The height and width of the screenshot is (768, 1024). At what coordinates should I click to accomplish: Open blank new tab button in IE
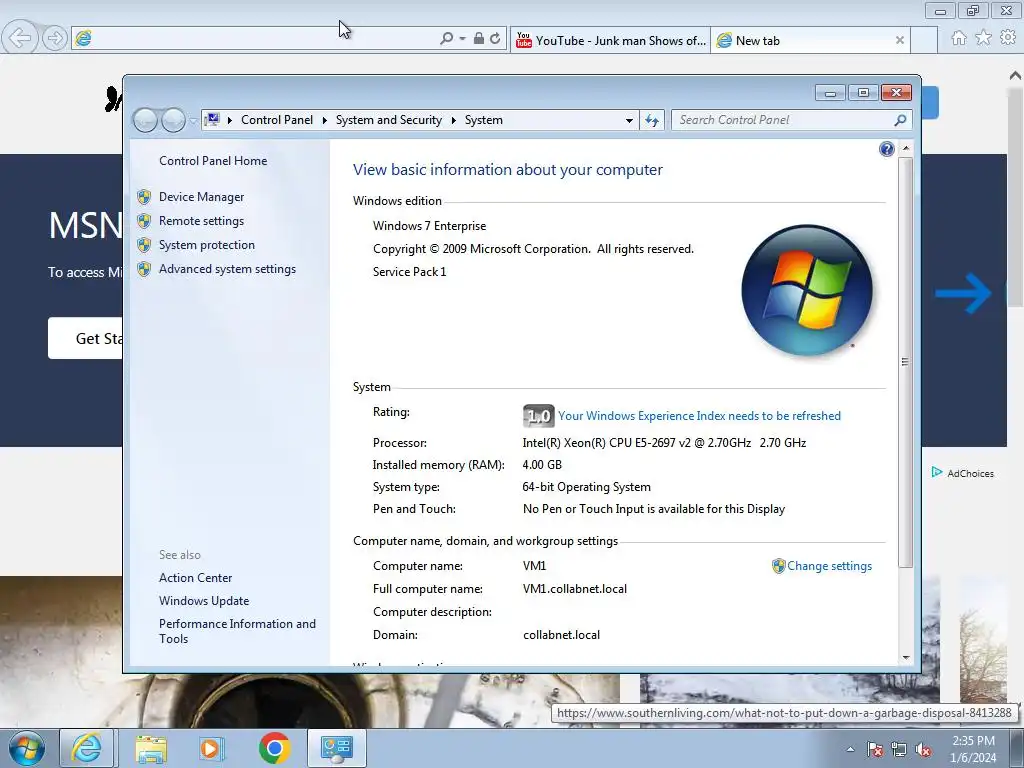tap(923, 40)
